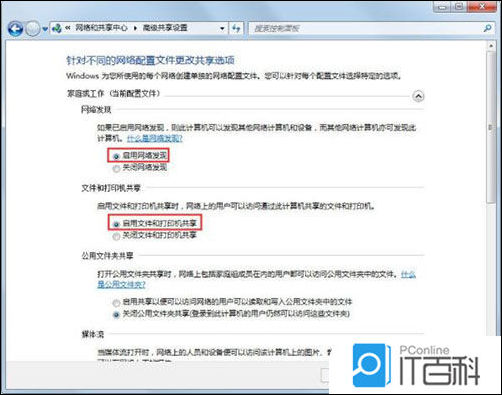Click the 媒体流 section heading
This screenshot has height=395, width=502.
point(93,334)
